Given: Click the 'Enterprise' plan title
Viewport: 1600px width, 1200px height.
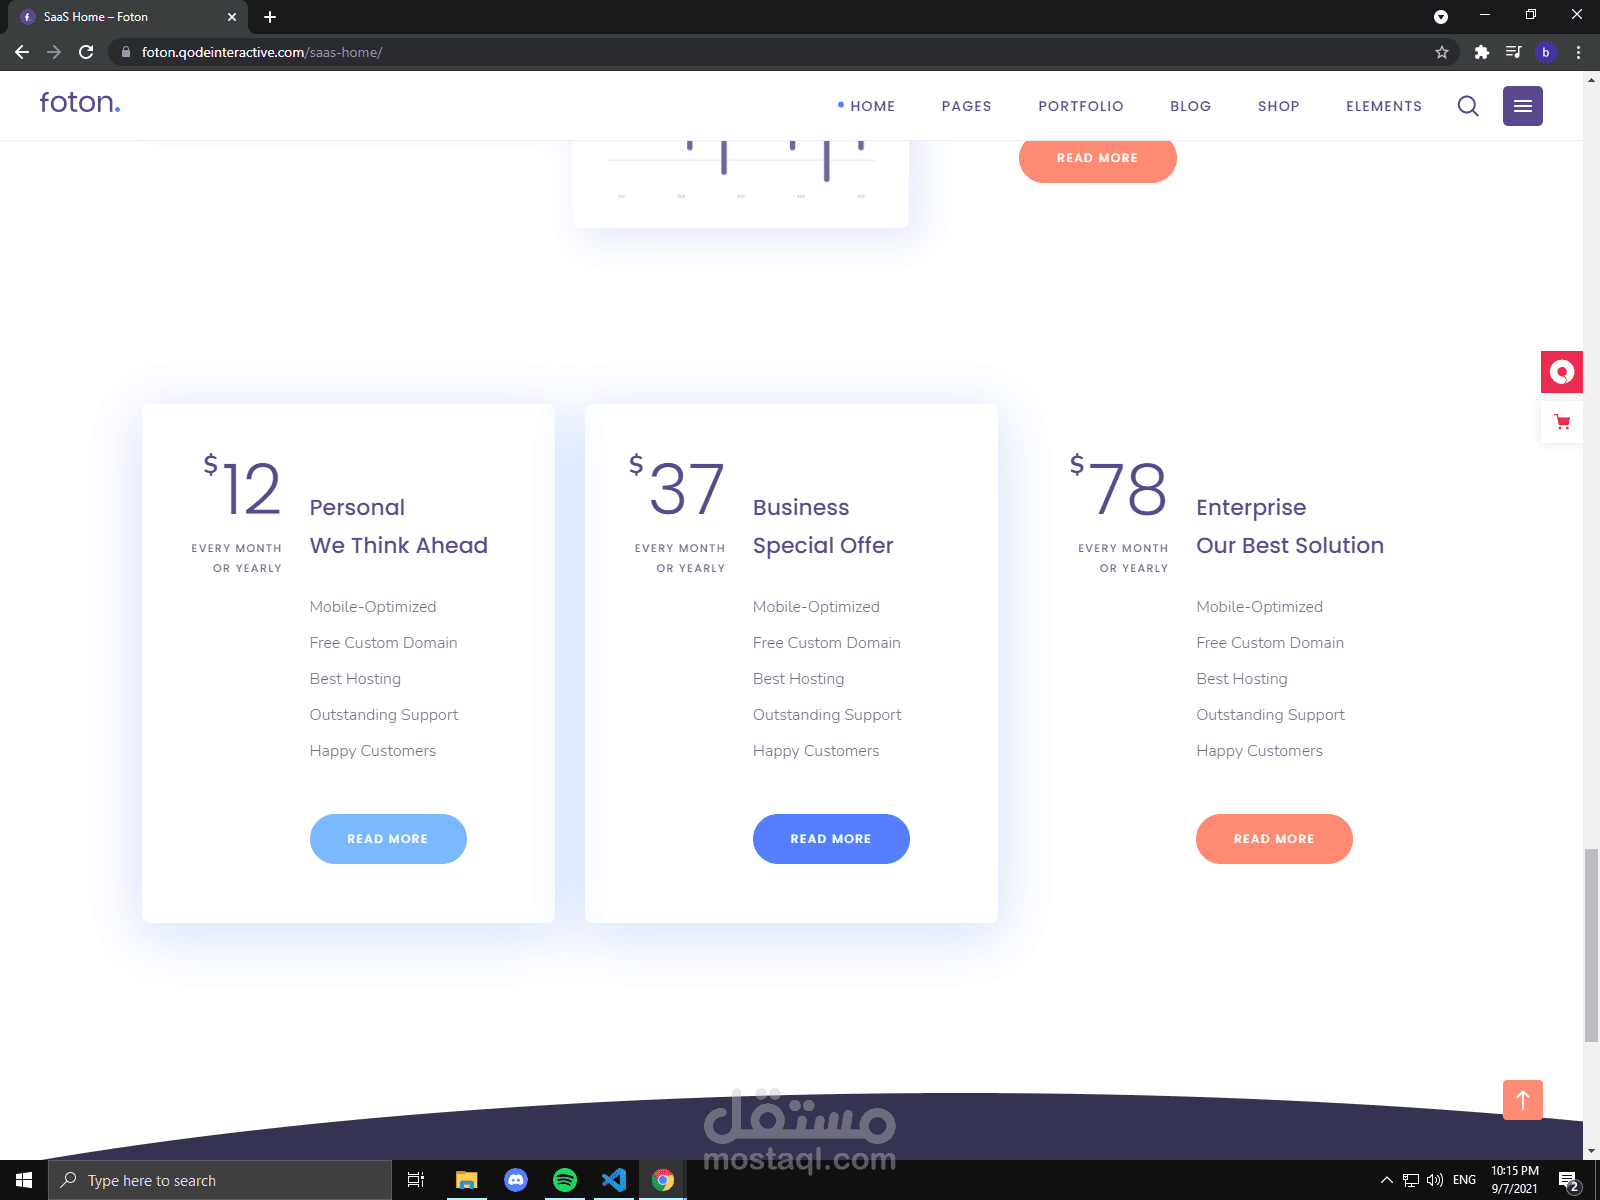Looking at the screenshot, I should coord(1251,508).
